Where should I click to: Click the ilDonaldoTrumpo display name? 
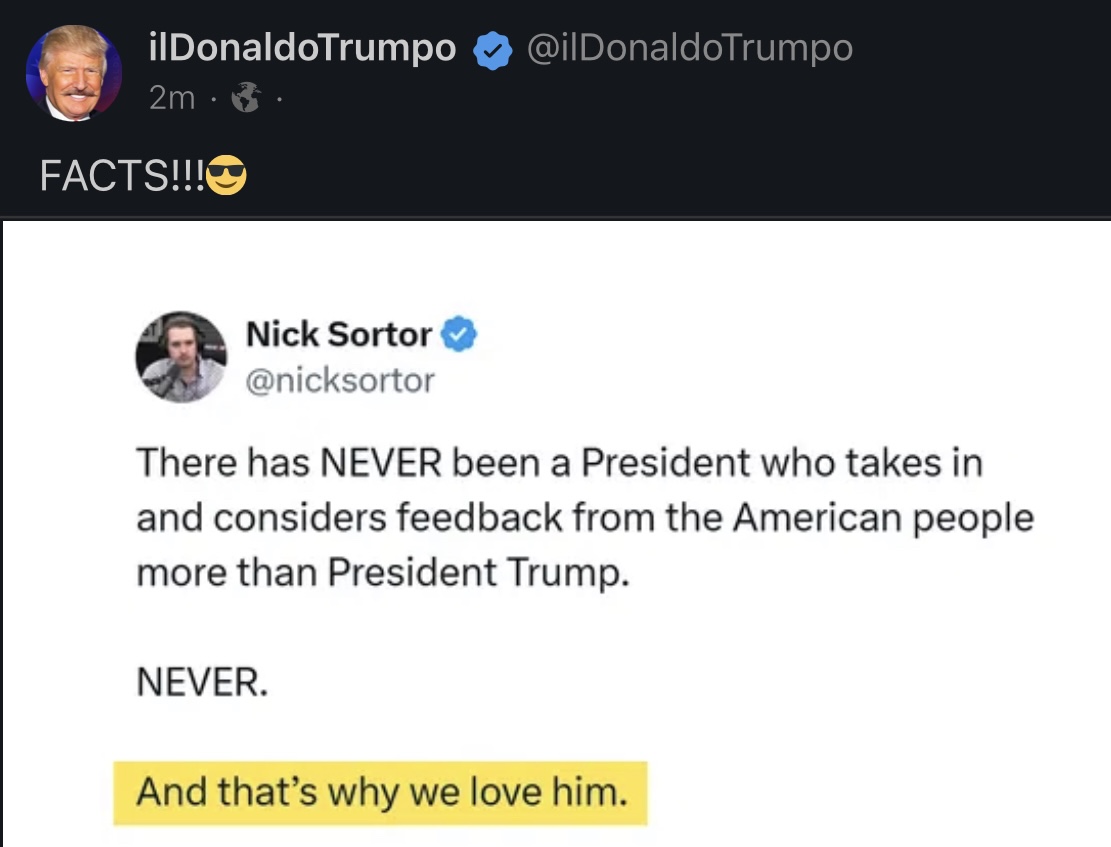[301, 48]
